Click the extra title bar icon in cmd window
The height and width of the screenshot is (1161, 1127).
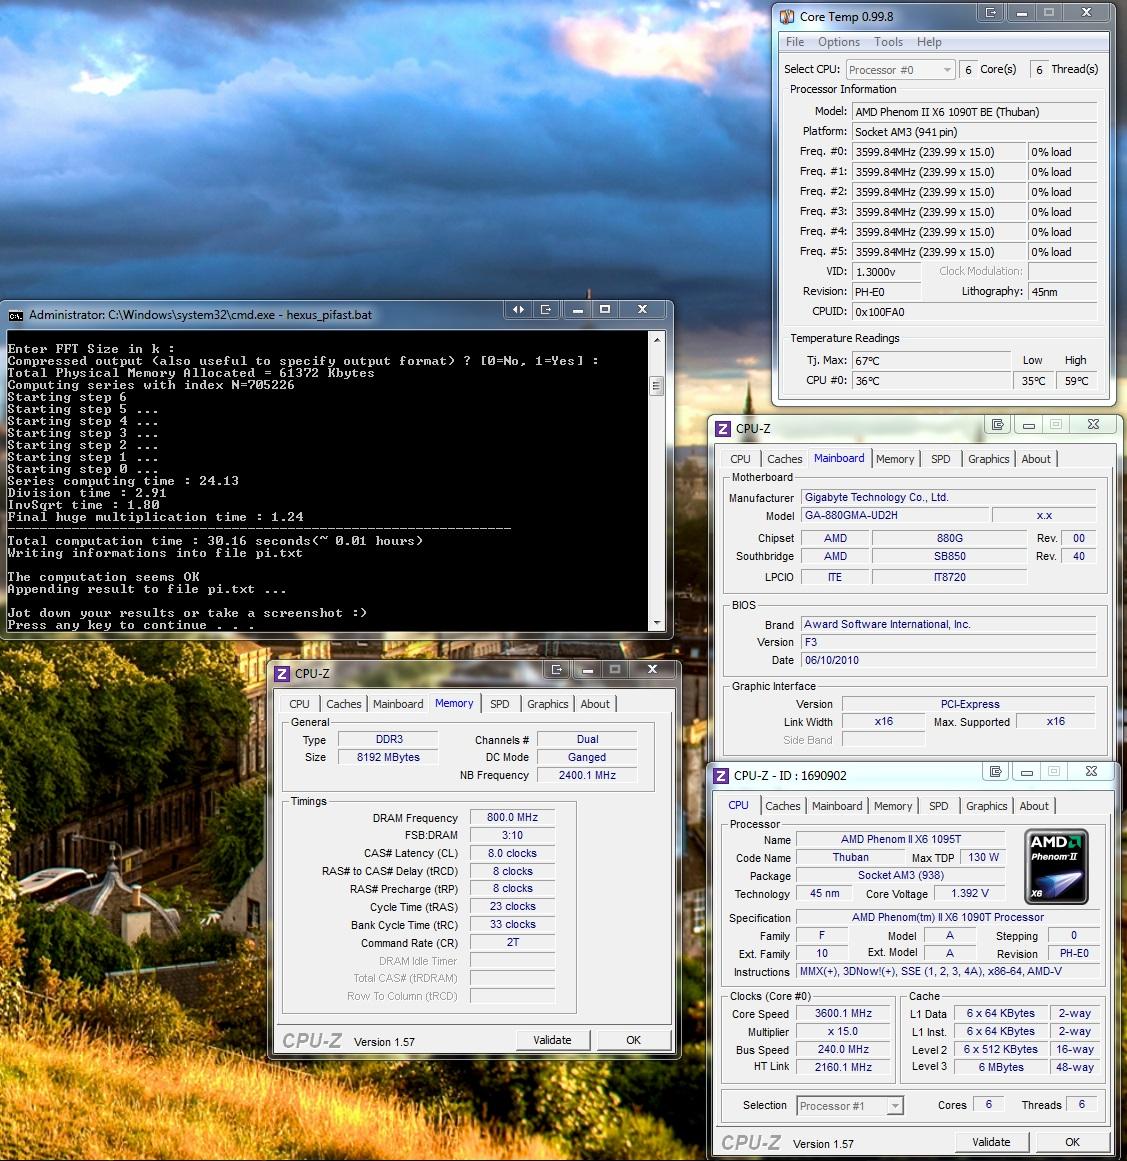coord(546,310)
